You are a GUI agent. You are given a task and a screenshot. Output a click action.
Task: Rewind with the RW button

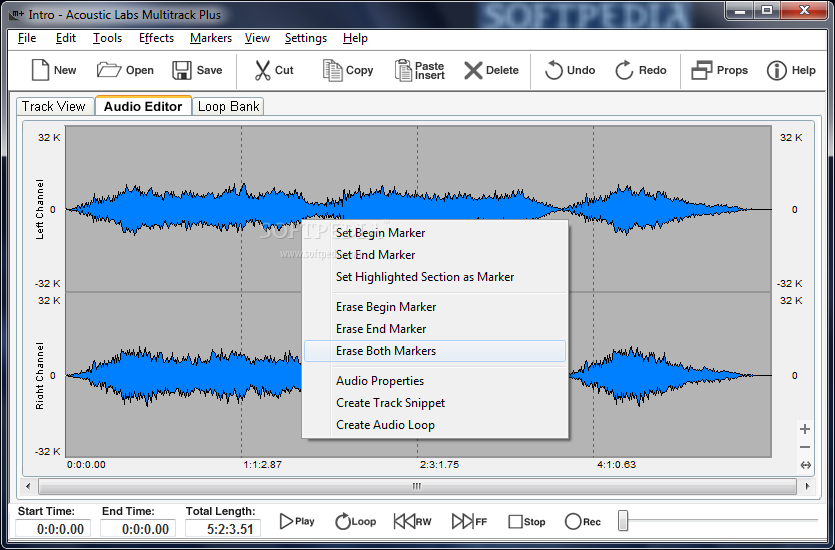tap(412, 521)
